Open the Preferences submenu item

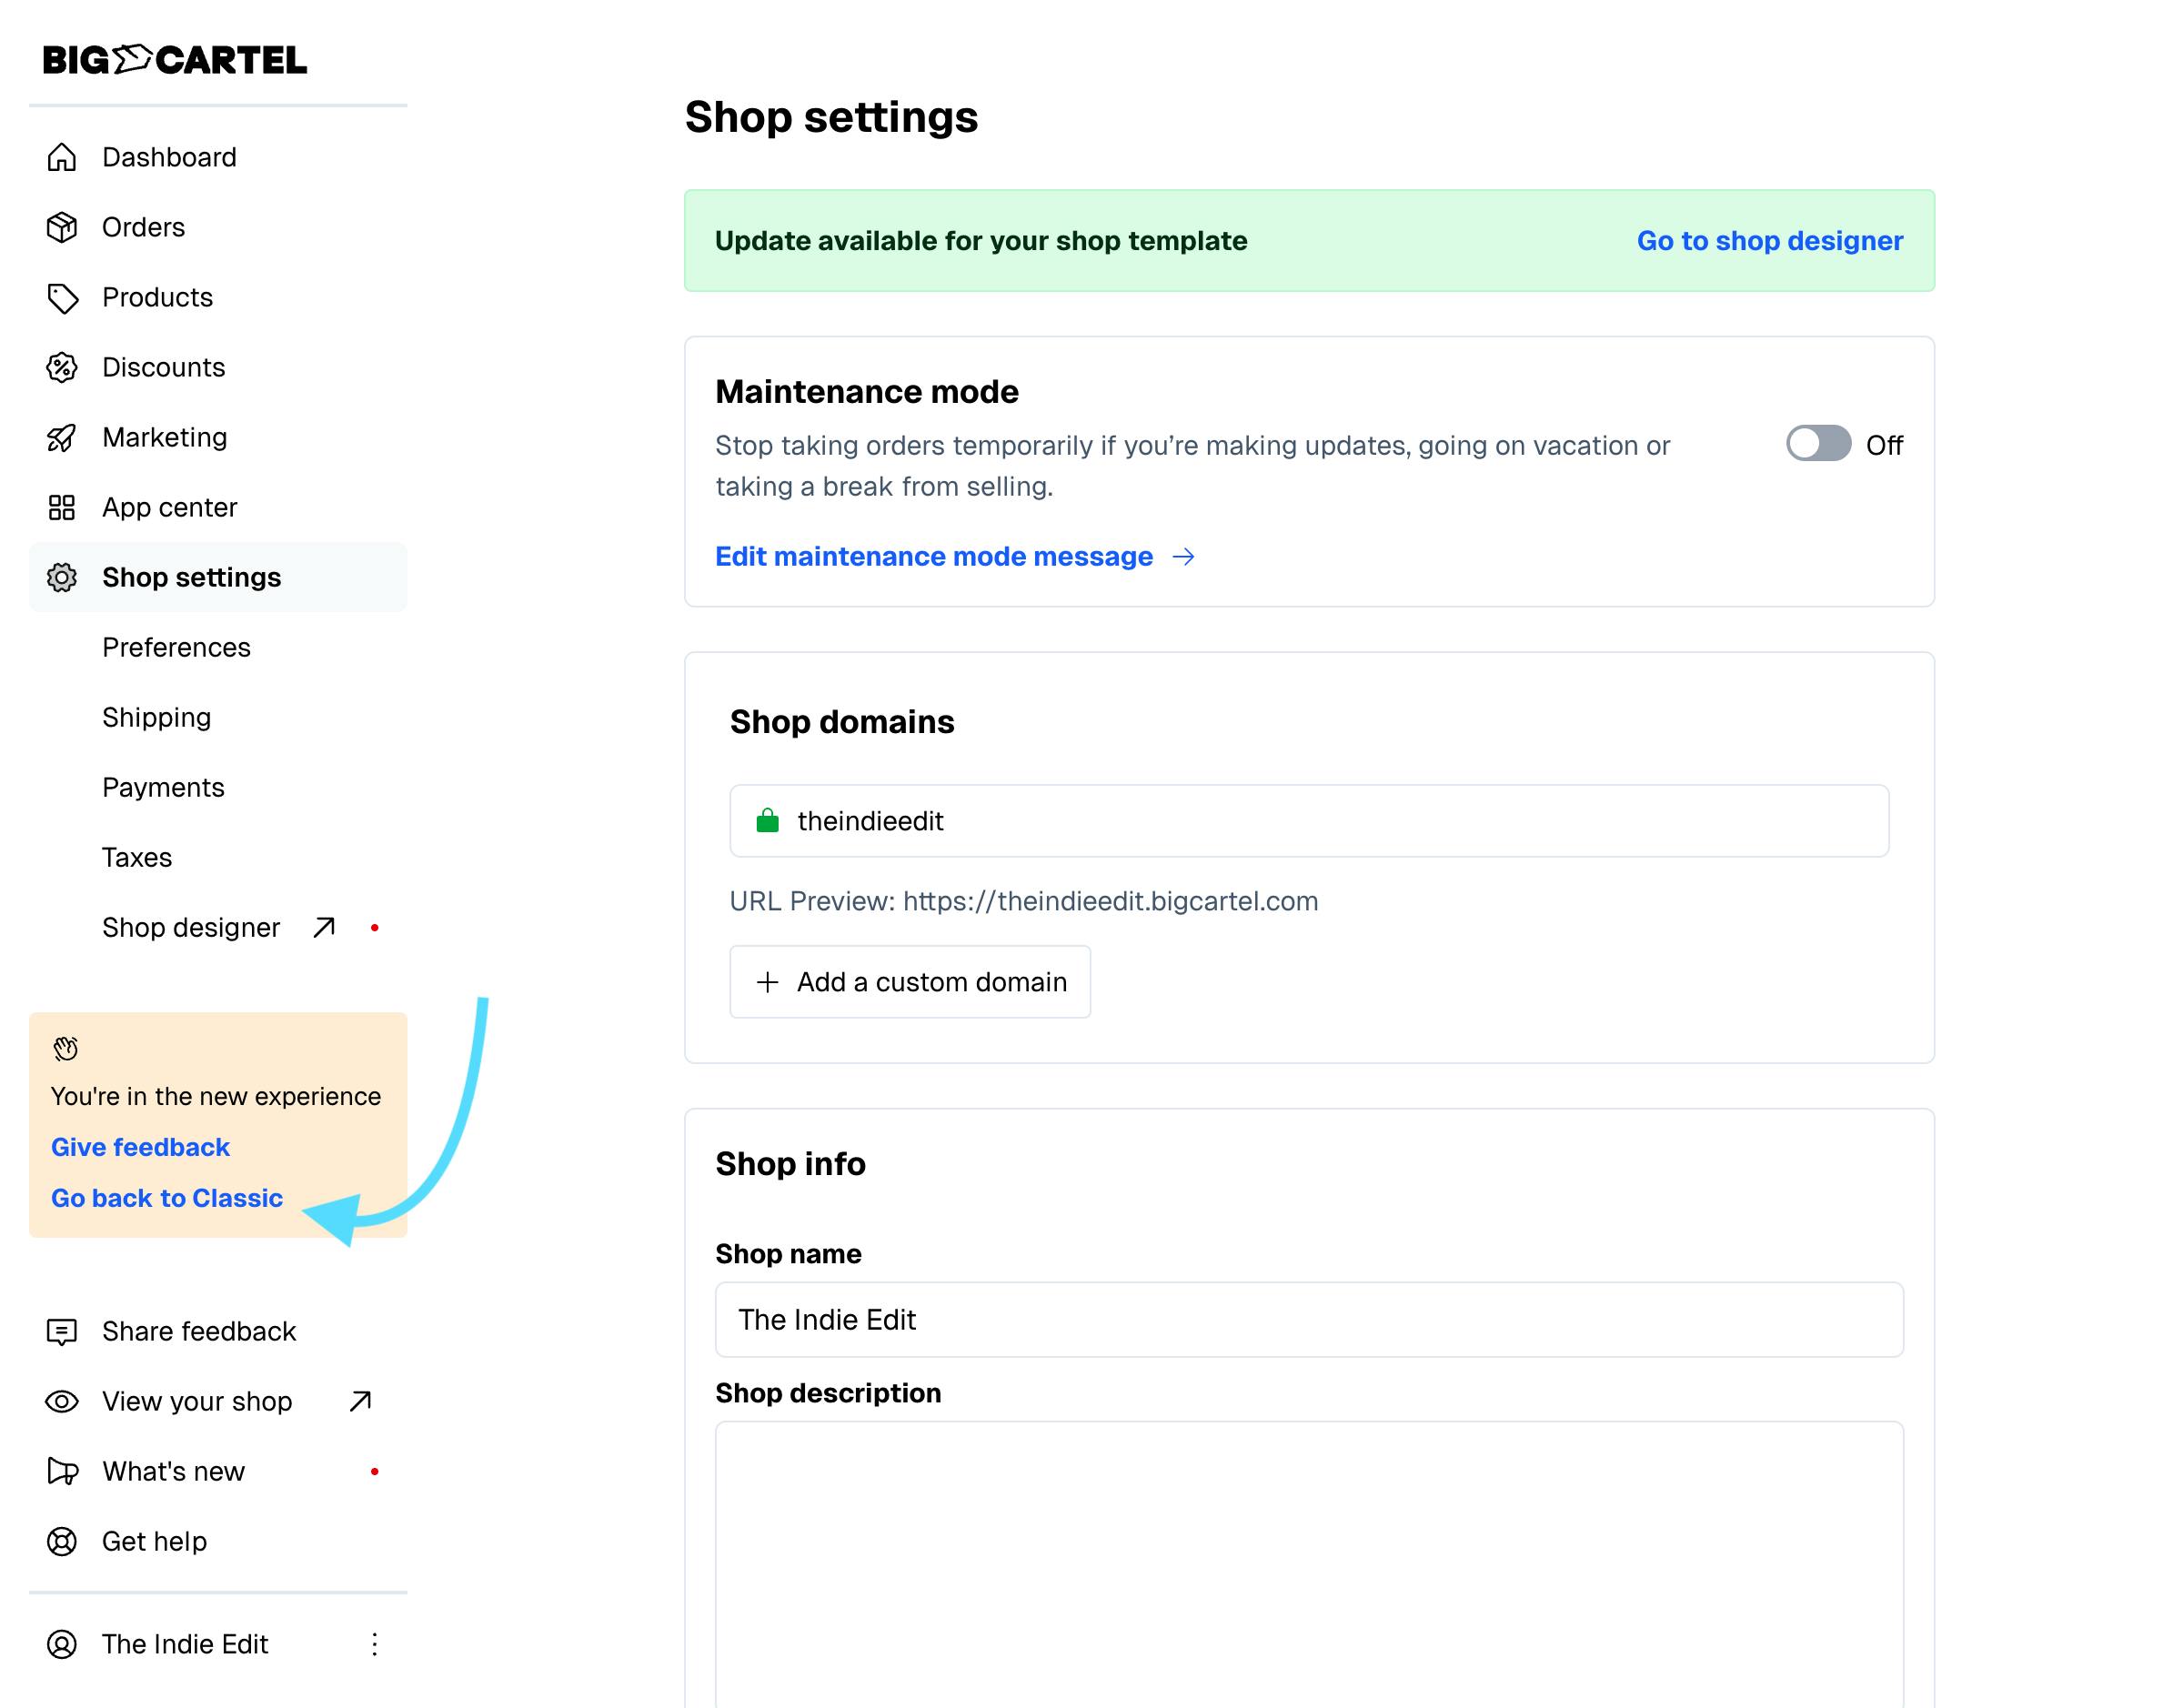pos(176,647)
